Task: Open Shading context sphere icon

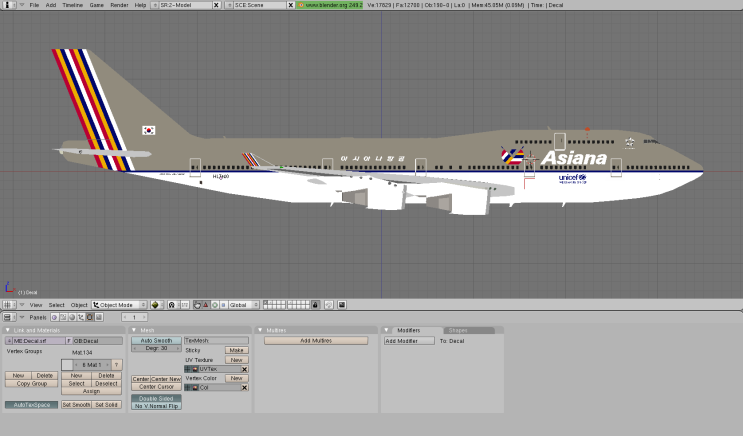Action: coord(72,317)
